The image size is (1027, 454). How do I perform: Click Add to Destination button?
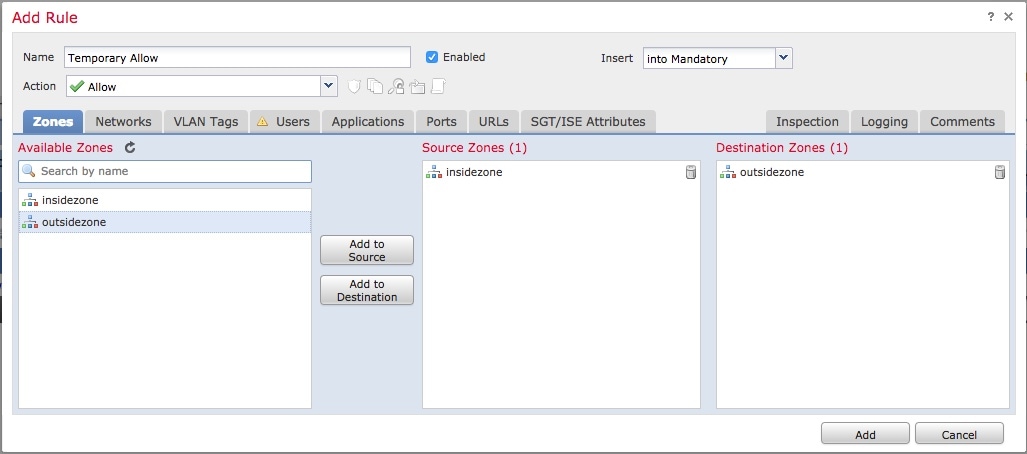367,290
